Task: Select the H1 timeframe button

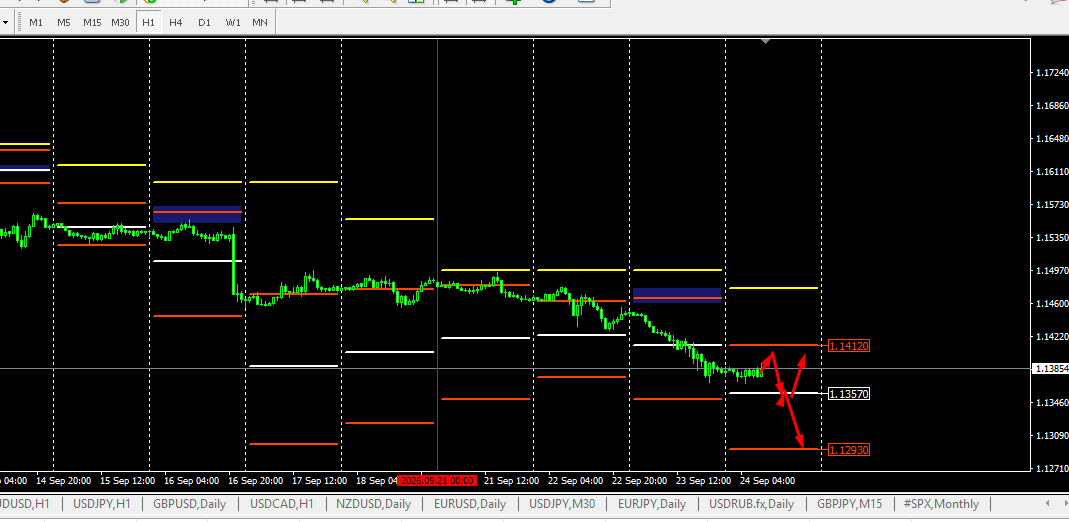Action: 148,22
